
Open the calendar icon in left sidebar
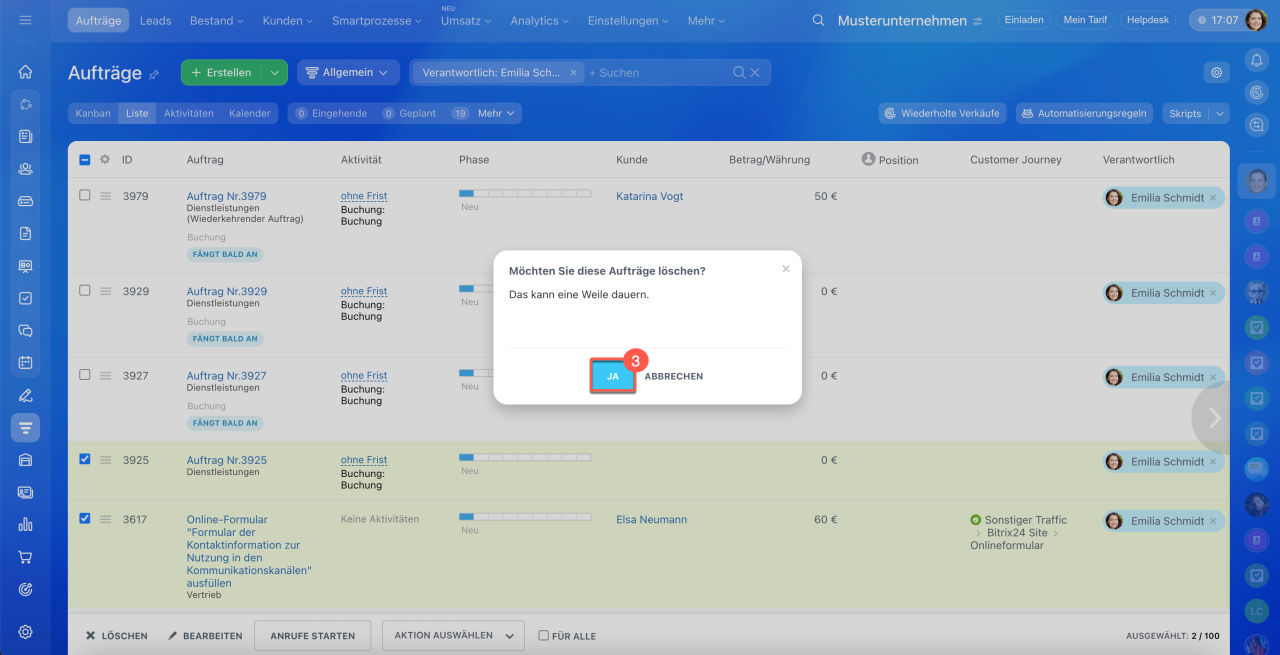click(x=26, y=362)
